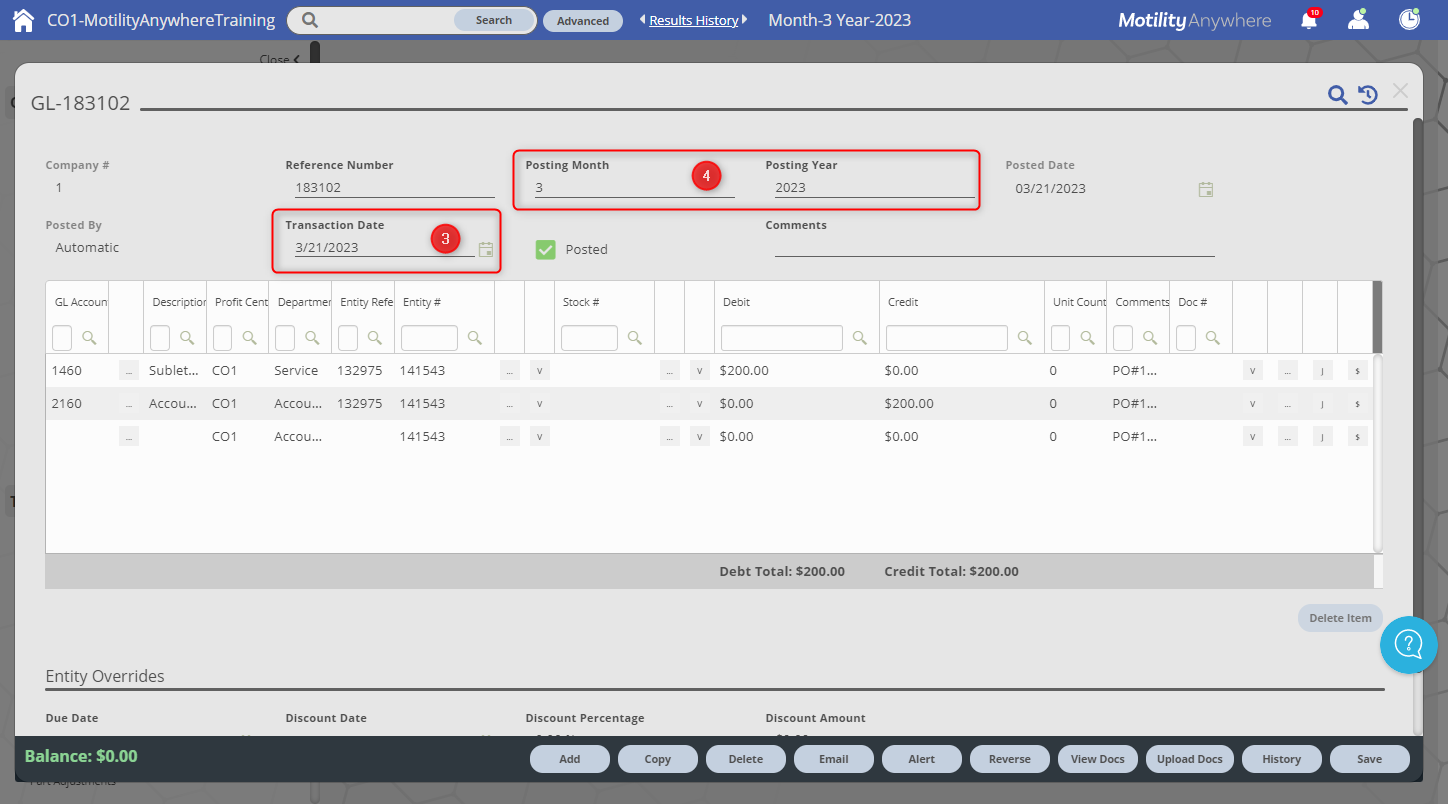The width and height of the screenshot is (1448, 804).
Task: Click the Email button
Action: 834,759
